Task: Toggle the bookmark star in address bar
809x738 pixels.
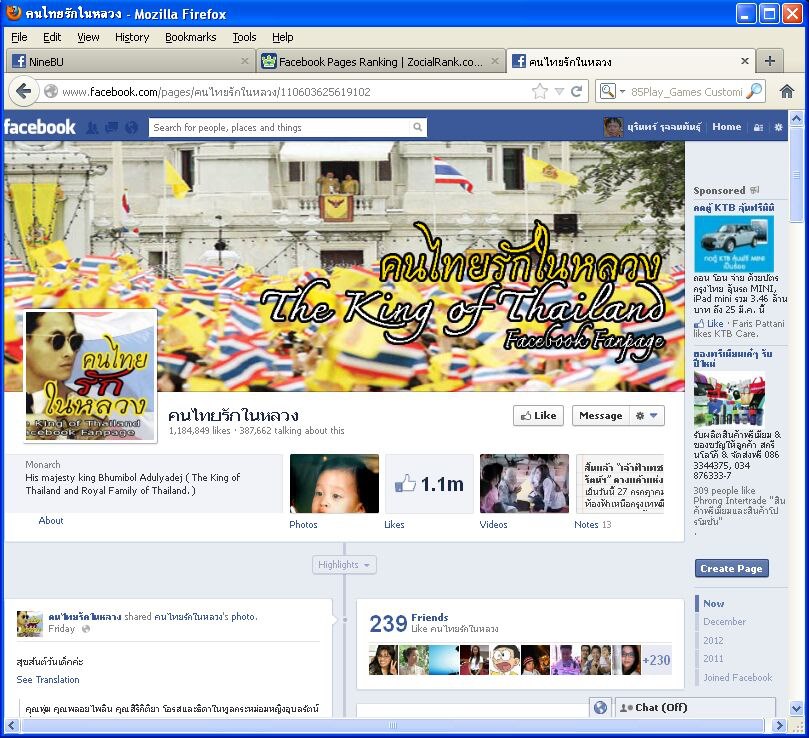Action: click(x=540, y=91)
